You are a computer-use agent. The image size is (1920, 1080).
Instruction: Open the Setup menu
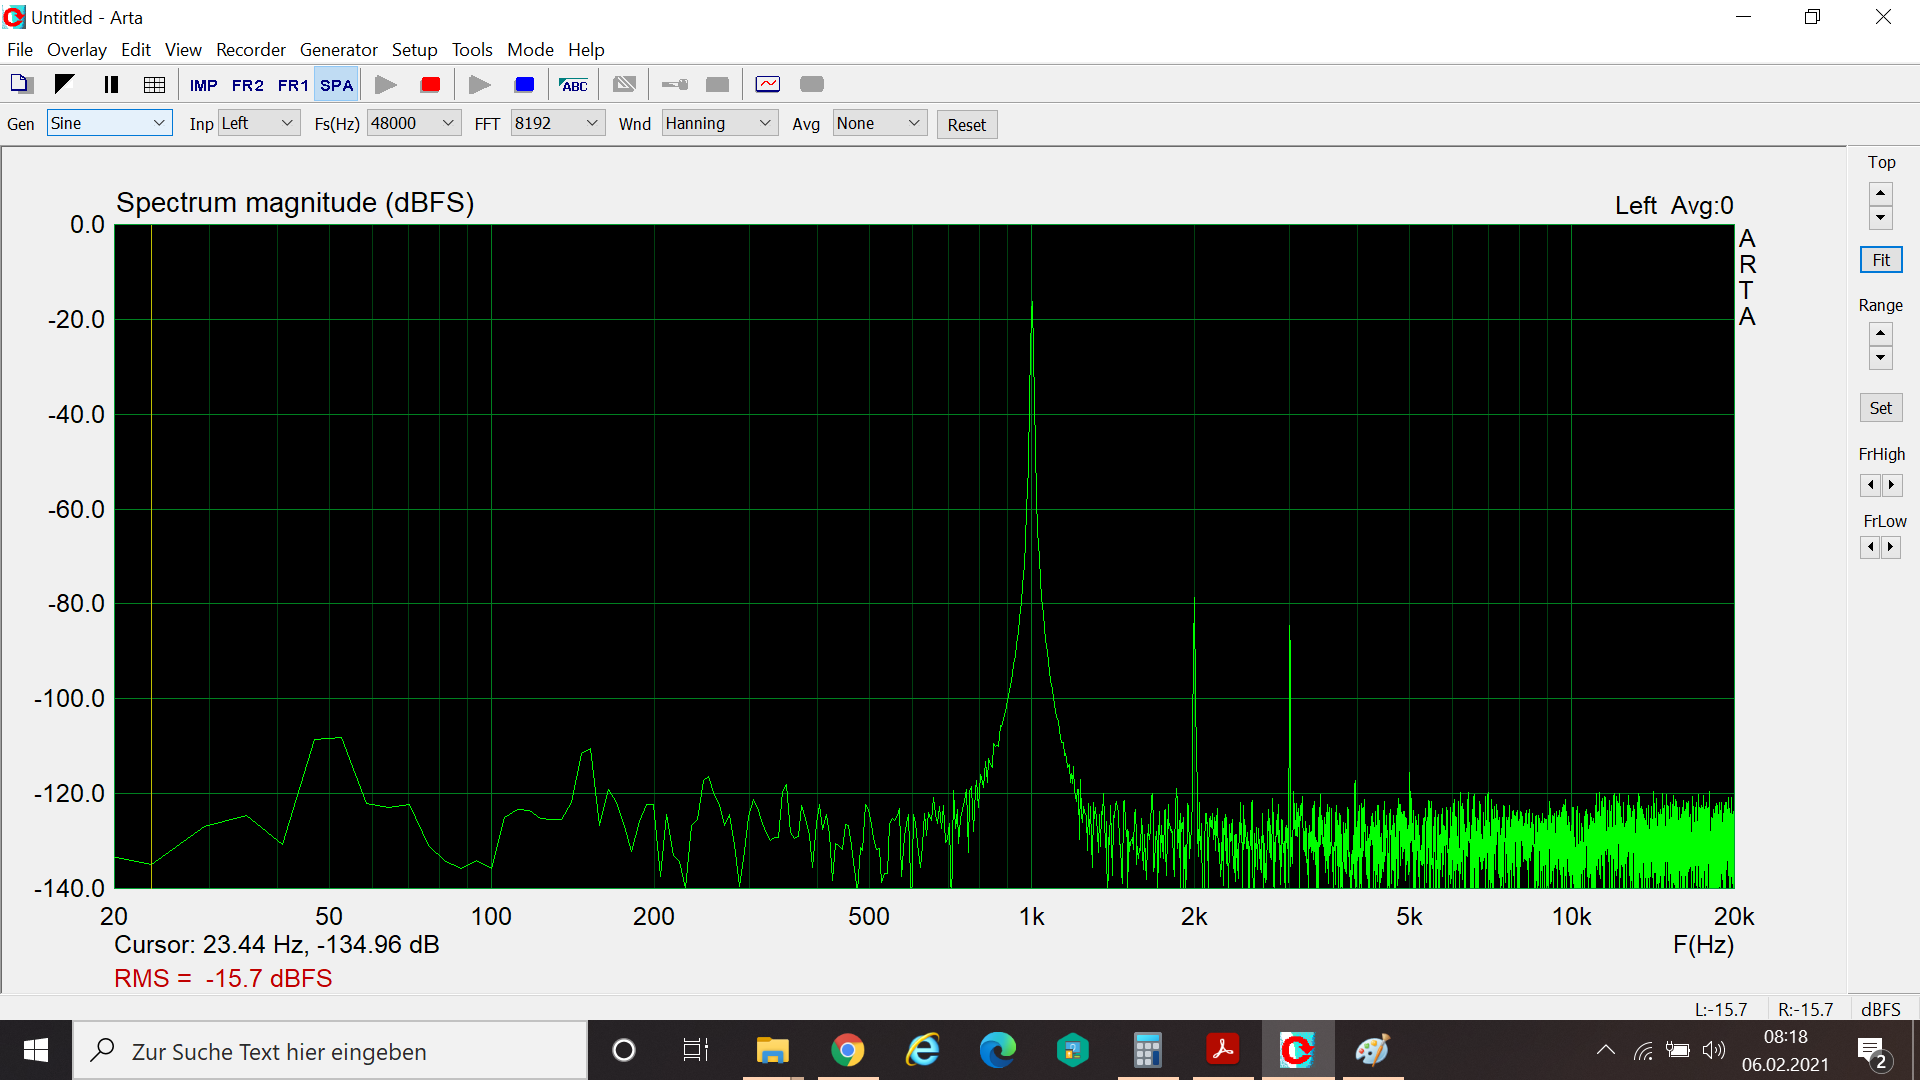[x=415, y=49]
